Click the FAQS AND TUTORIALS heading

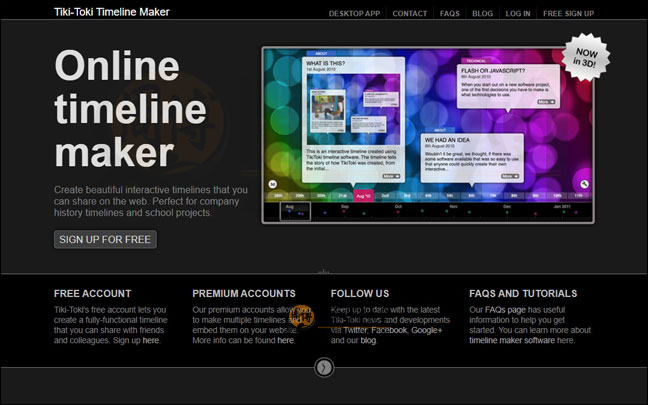pos(523,293)
